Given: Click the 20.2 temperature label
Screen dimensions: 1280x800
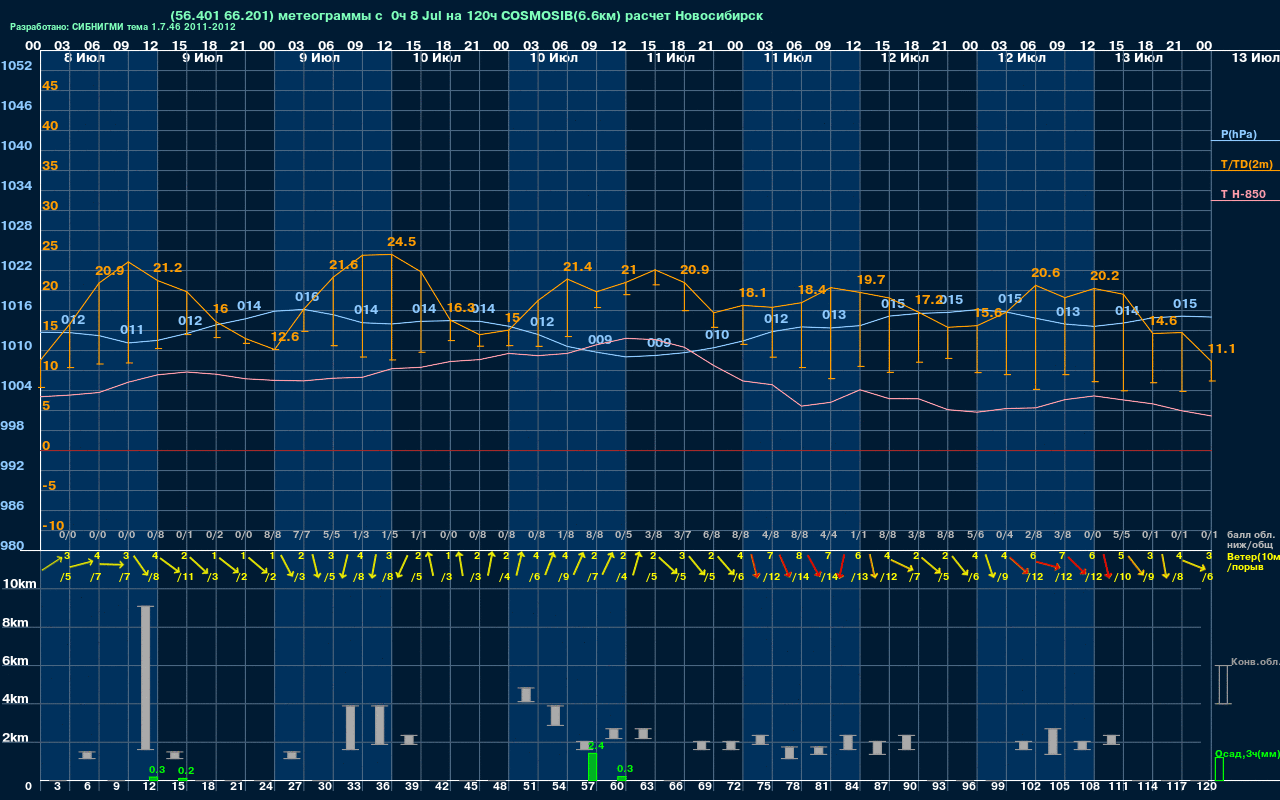Looking at the screenshot, I should tap(1104, 276).
